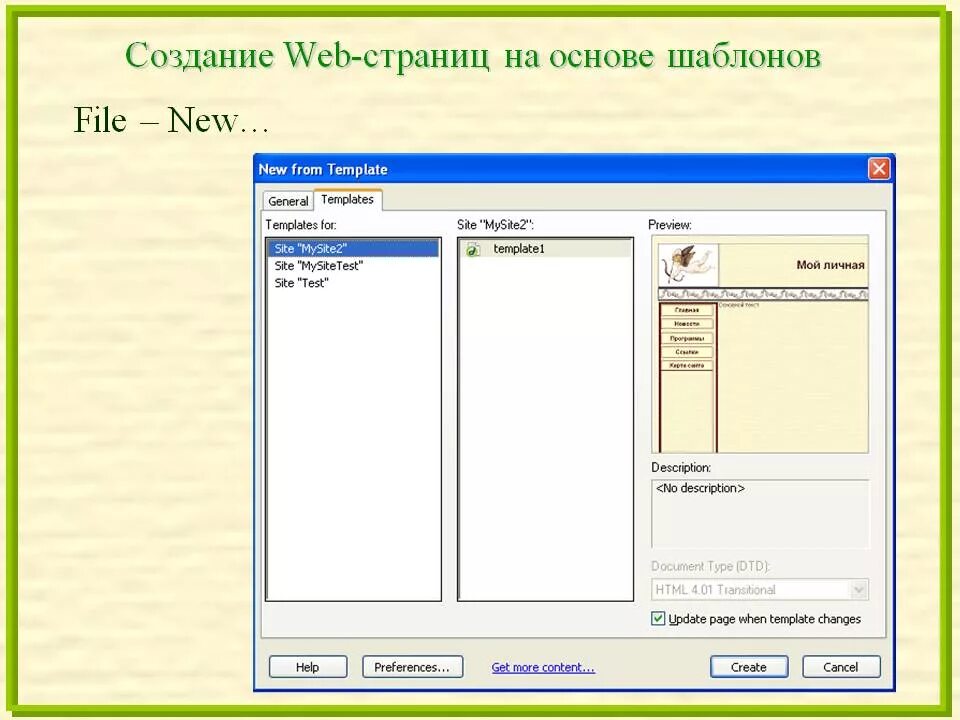960x720 pixels.
Task: Select Site "MySite2" in the Templates for list
Action: (x=354, y=249)
